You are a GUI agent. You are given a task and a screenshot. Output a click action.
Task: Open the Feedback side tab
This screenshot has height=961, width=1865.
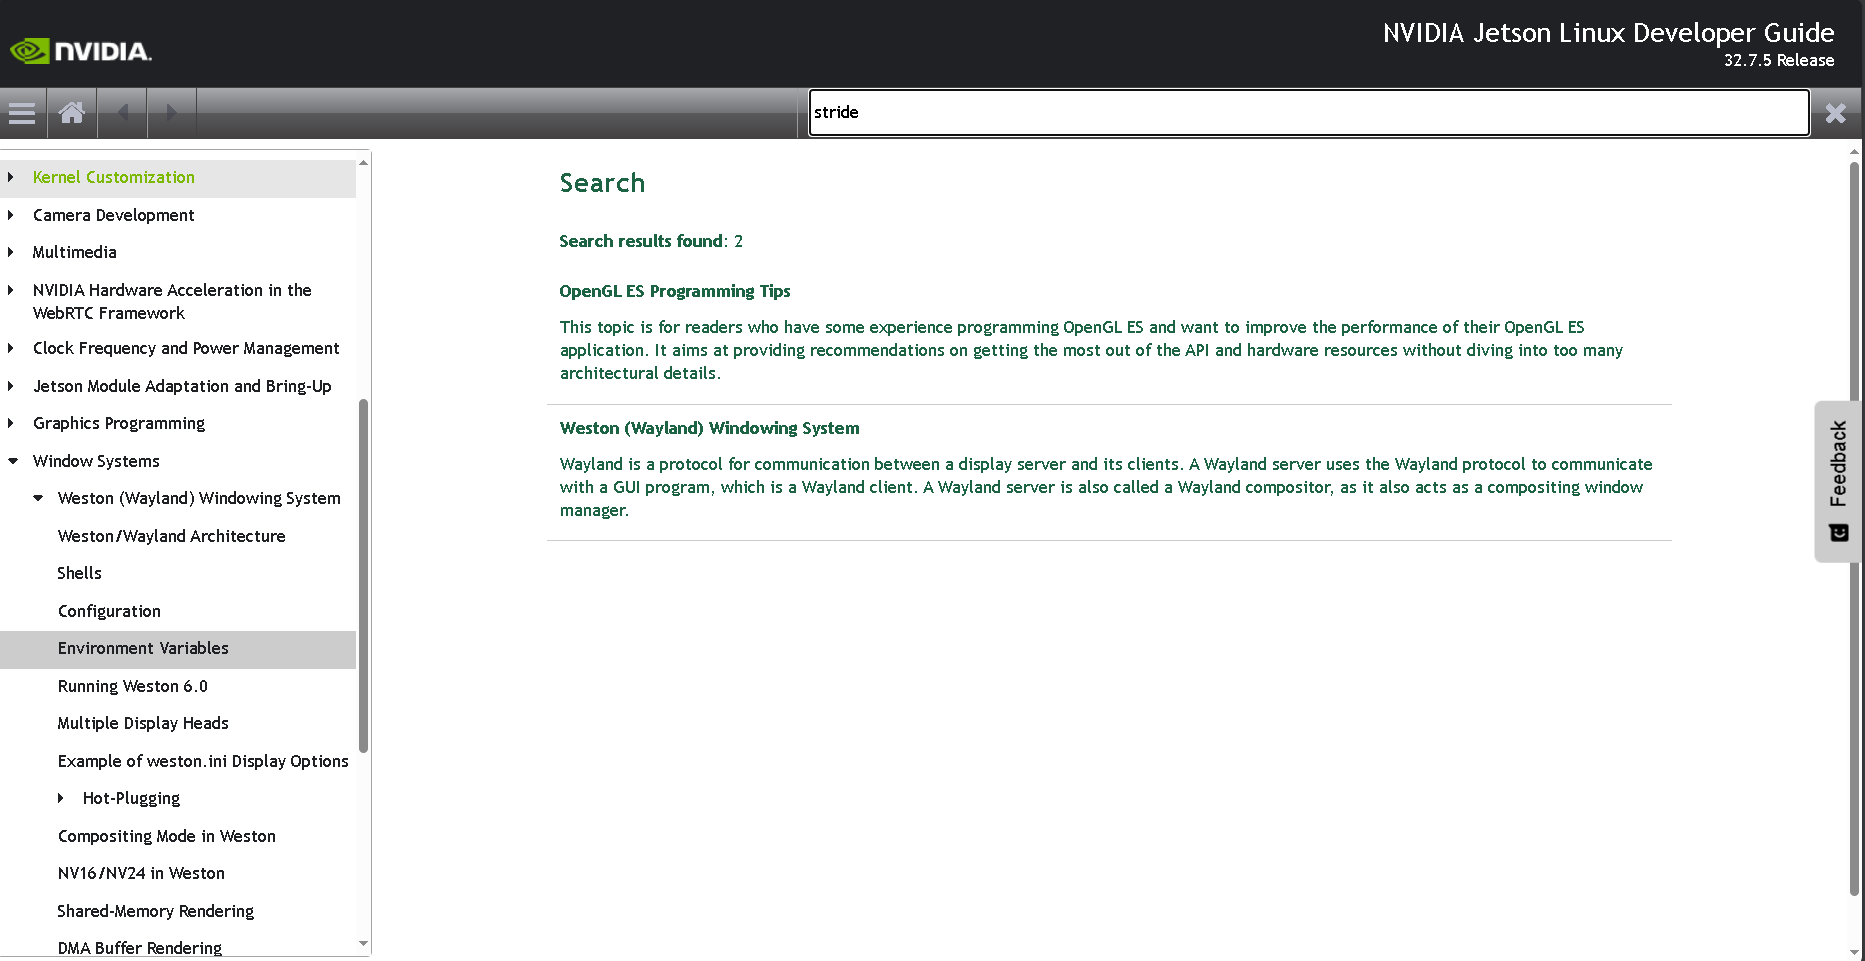pyautogui.click(x=1838, y=480)
